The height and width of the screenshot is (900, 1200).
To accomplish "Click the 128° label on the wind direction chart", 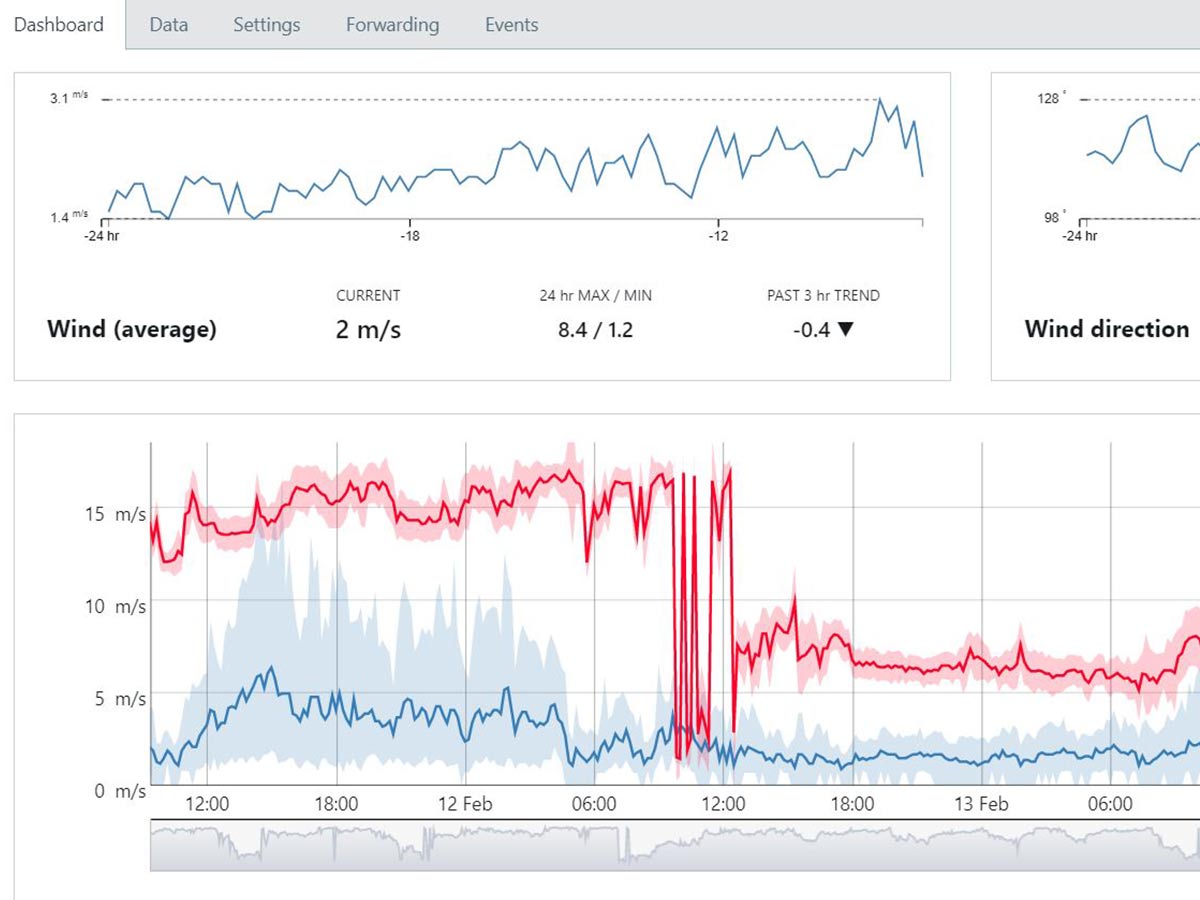I will click(x=1050, y=97).
